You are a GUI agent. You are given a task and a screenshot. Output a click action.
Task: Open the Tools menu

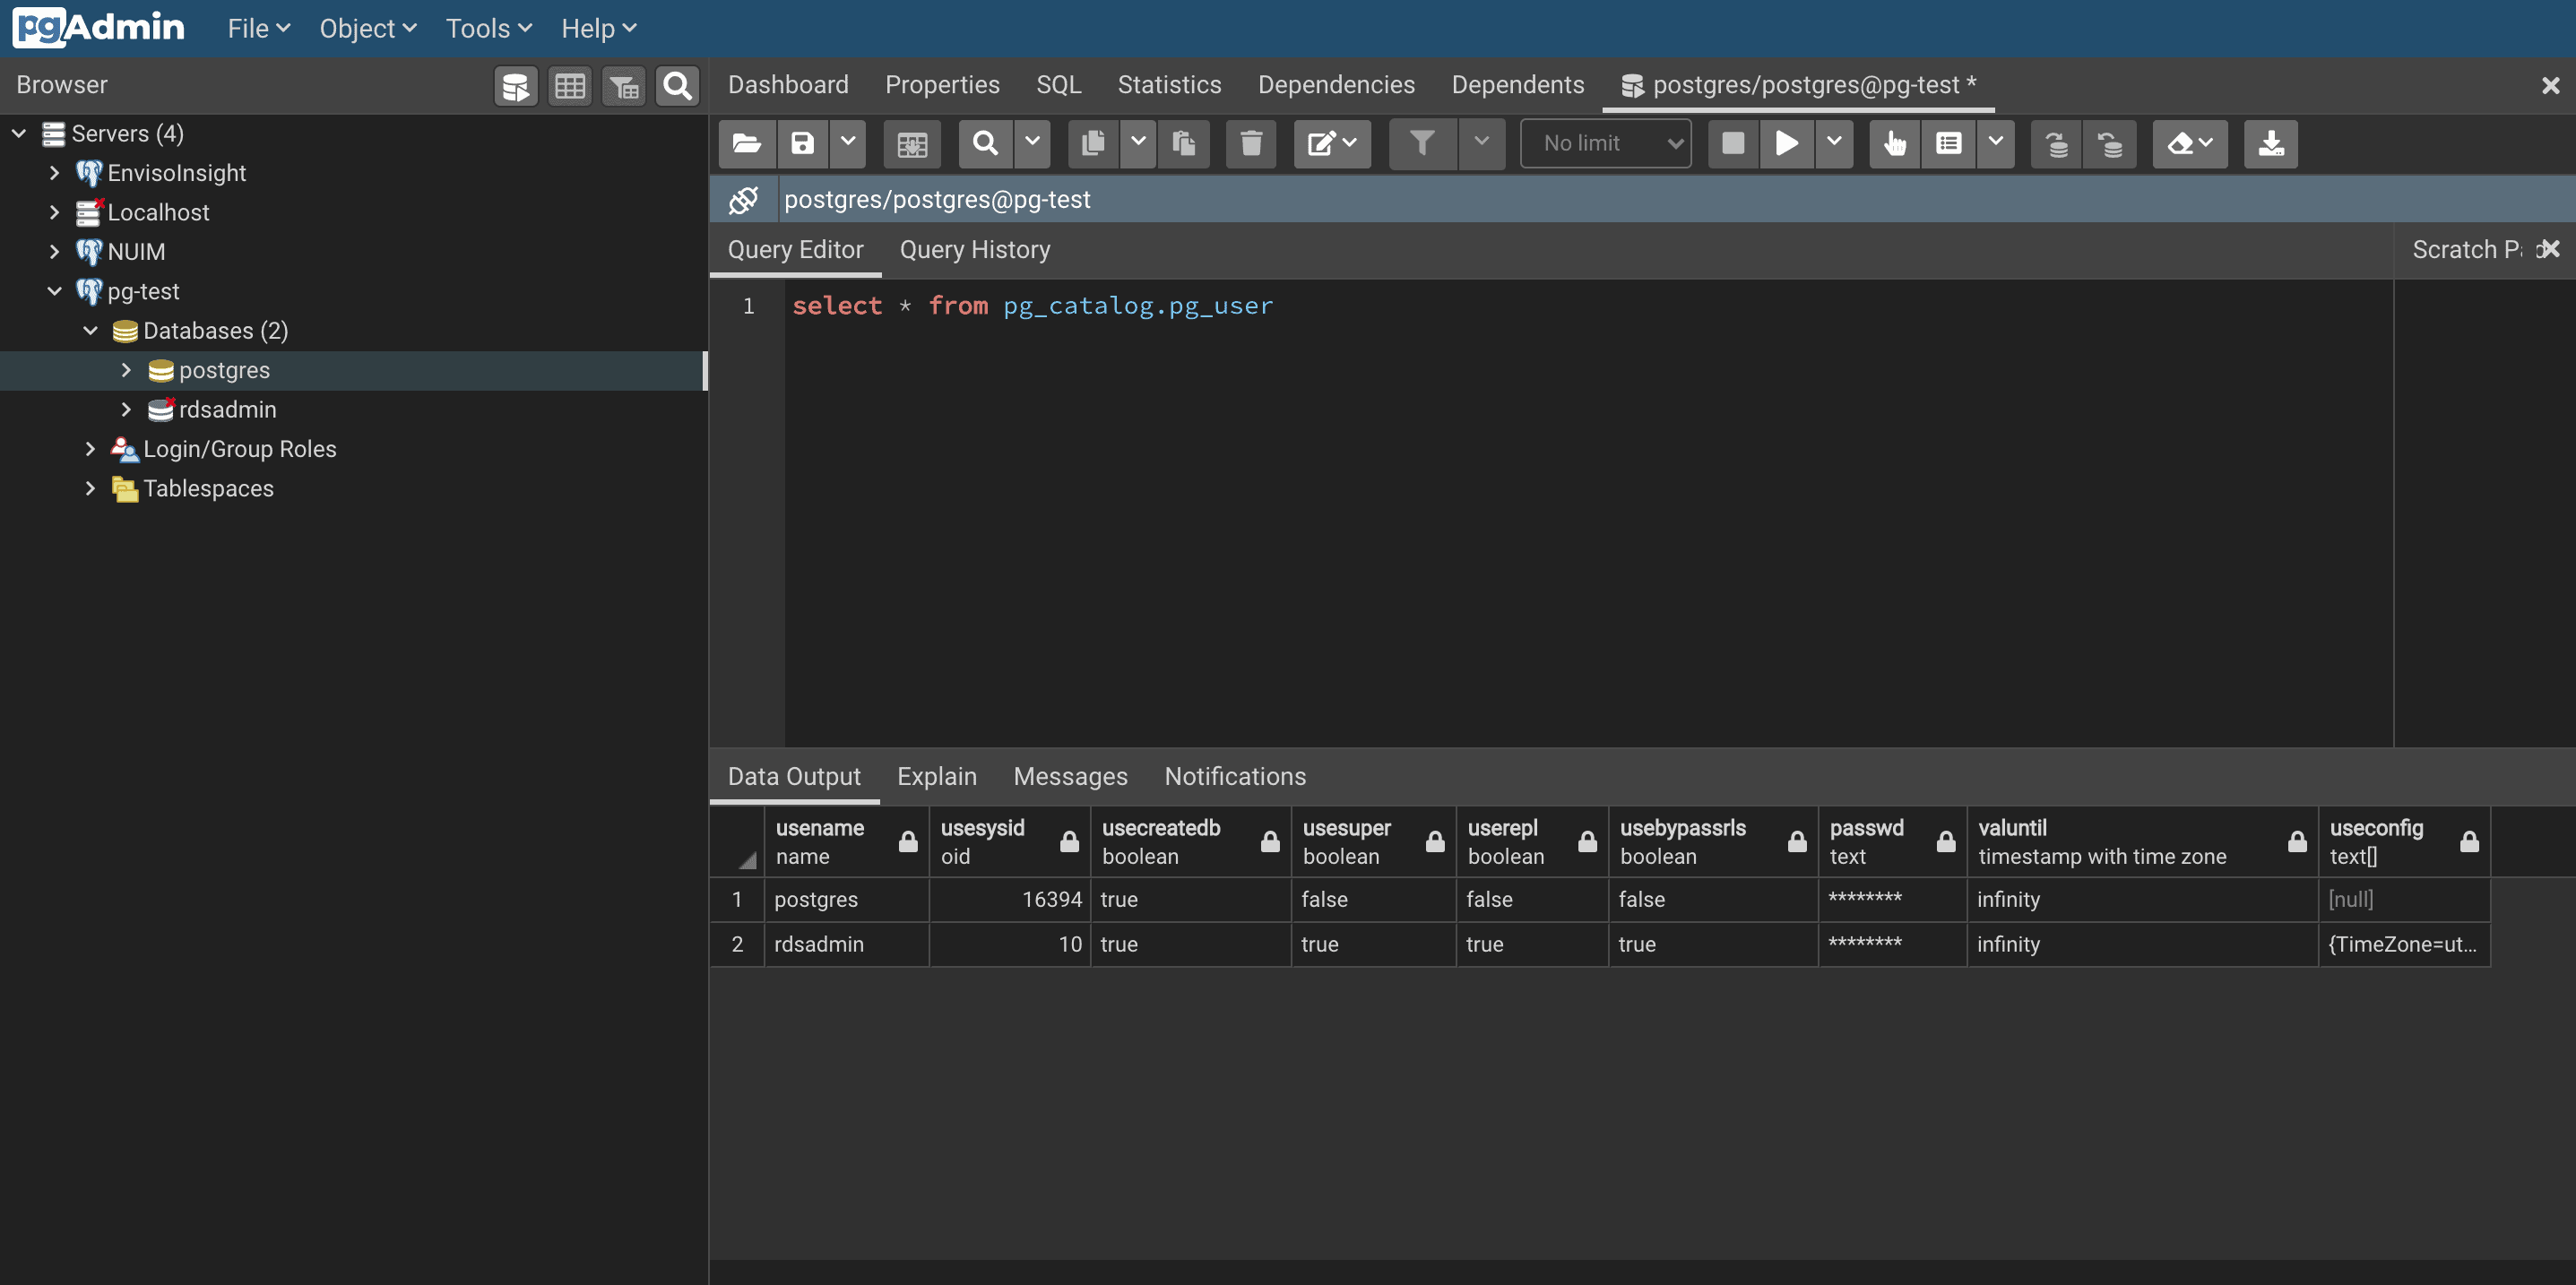point(488,29)
